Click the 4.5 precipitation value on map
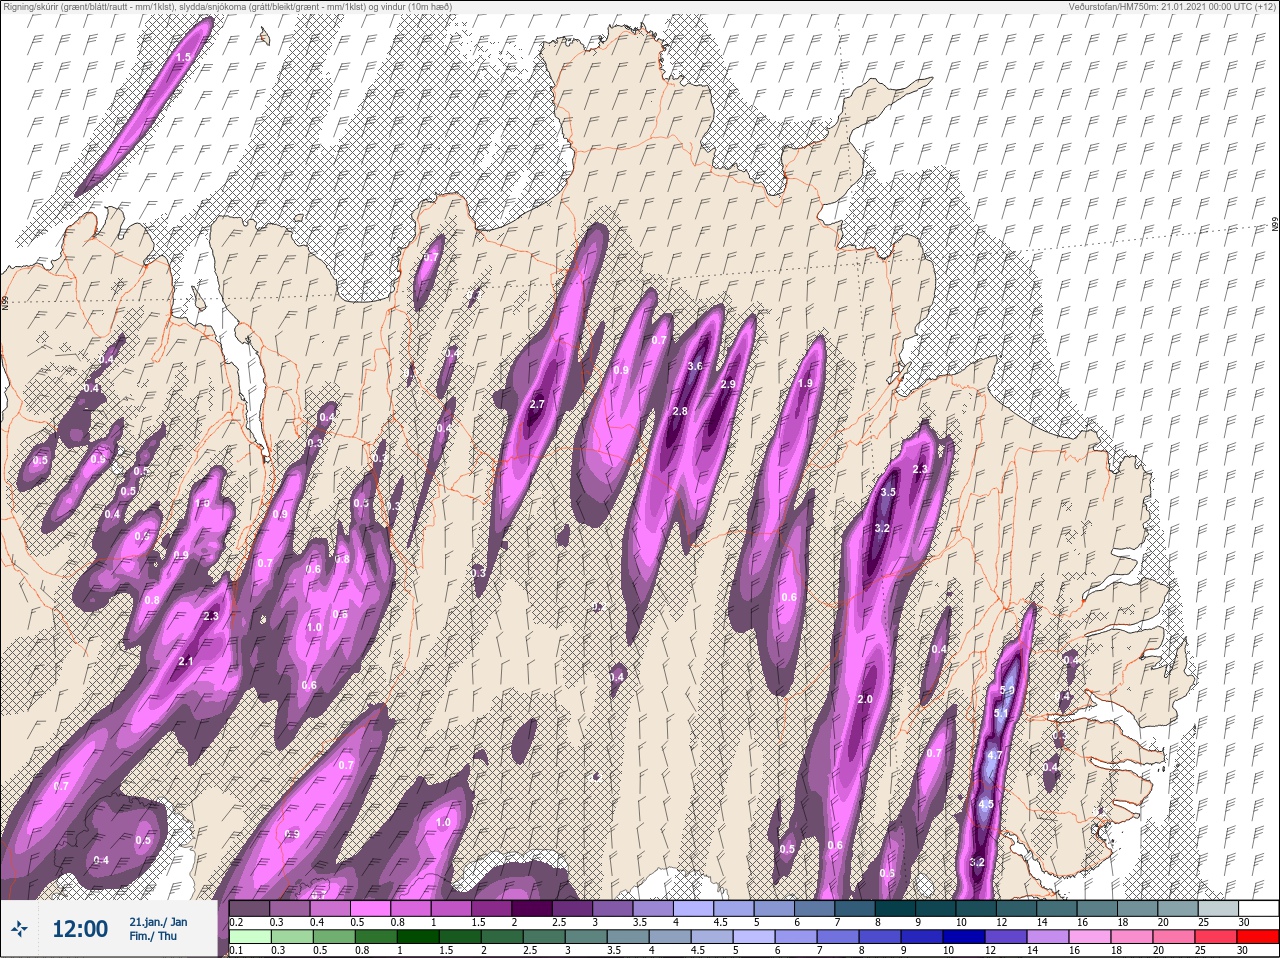1280x958 pixels. coord(986,804)
